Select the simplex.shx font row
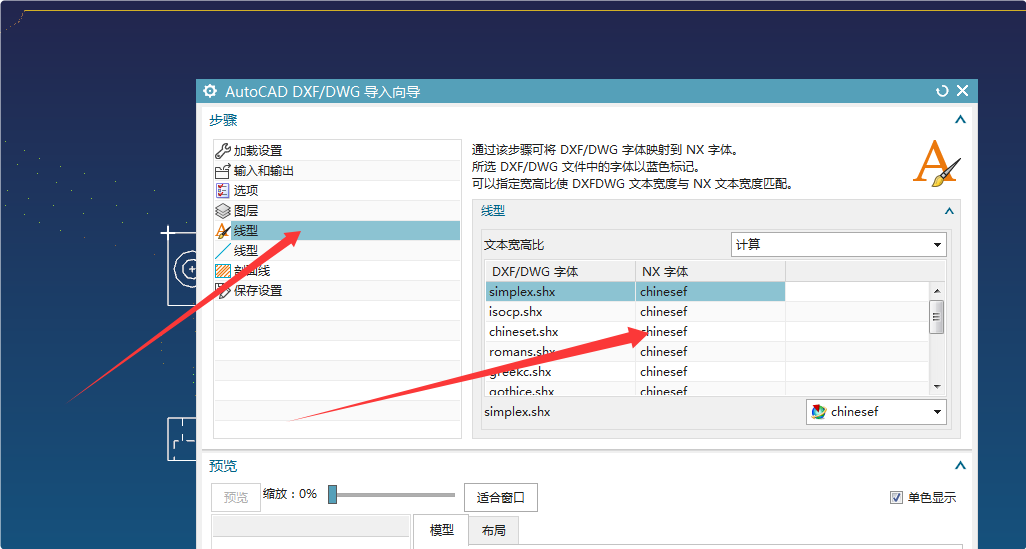 point(707,292)
